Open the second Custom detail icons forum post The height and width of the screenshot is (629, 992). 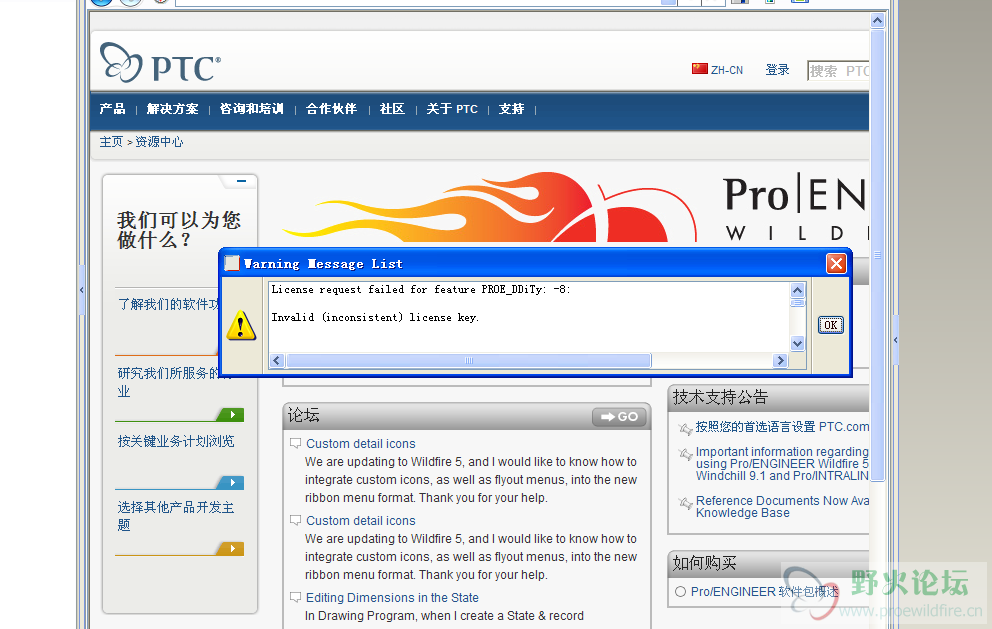[361, 521]
